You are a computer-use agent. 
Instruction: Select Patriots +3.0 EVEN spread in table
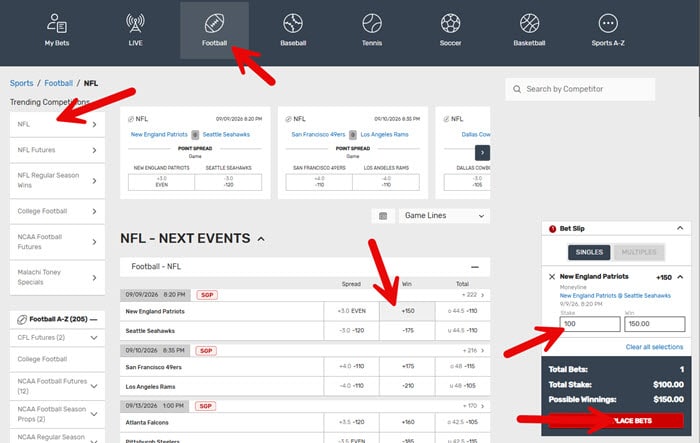click(351, 311)
